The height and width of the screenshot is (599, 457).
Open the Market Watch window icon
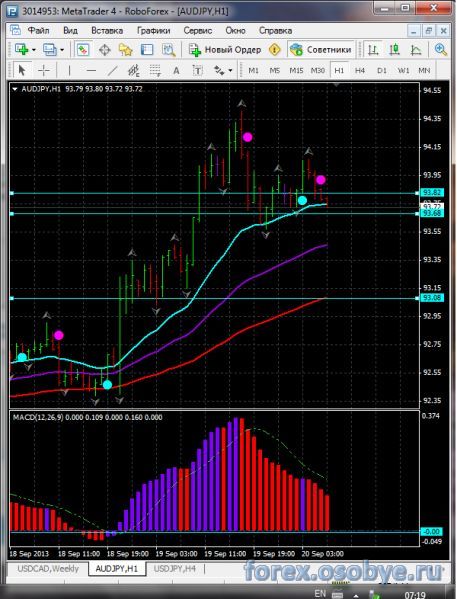(83, 50)
